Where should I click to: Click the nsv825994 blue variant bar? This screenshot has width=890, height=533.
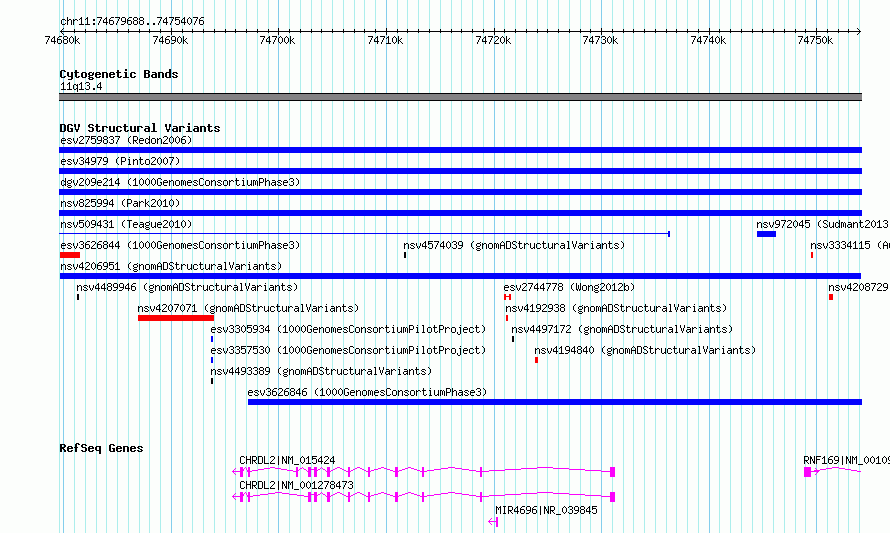point(460,213)
